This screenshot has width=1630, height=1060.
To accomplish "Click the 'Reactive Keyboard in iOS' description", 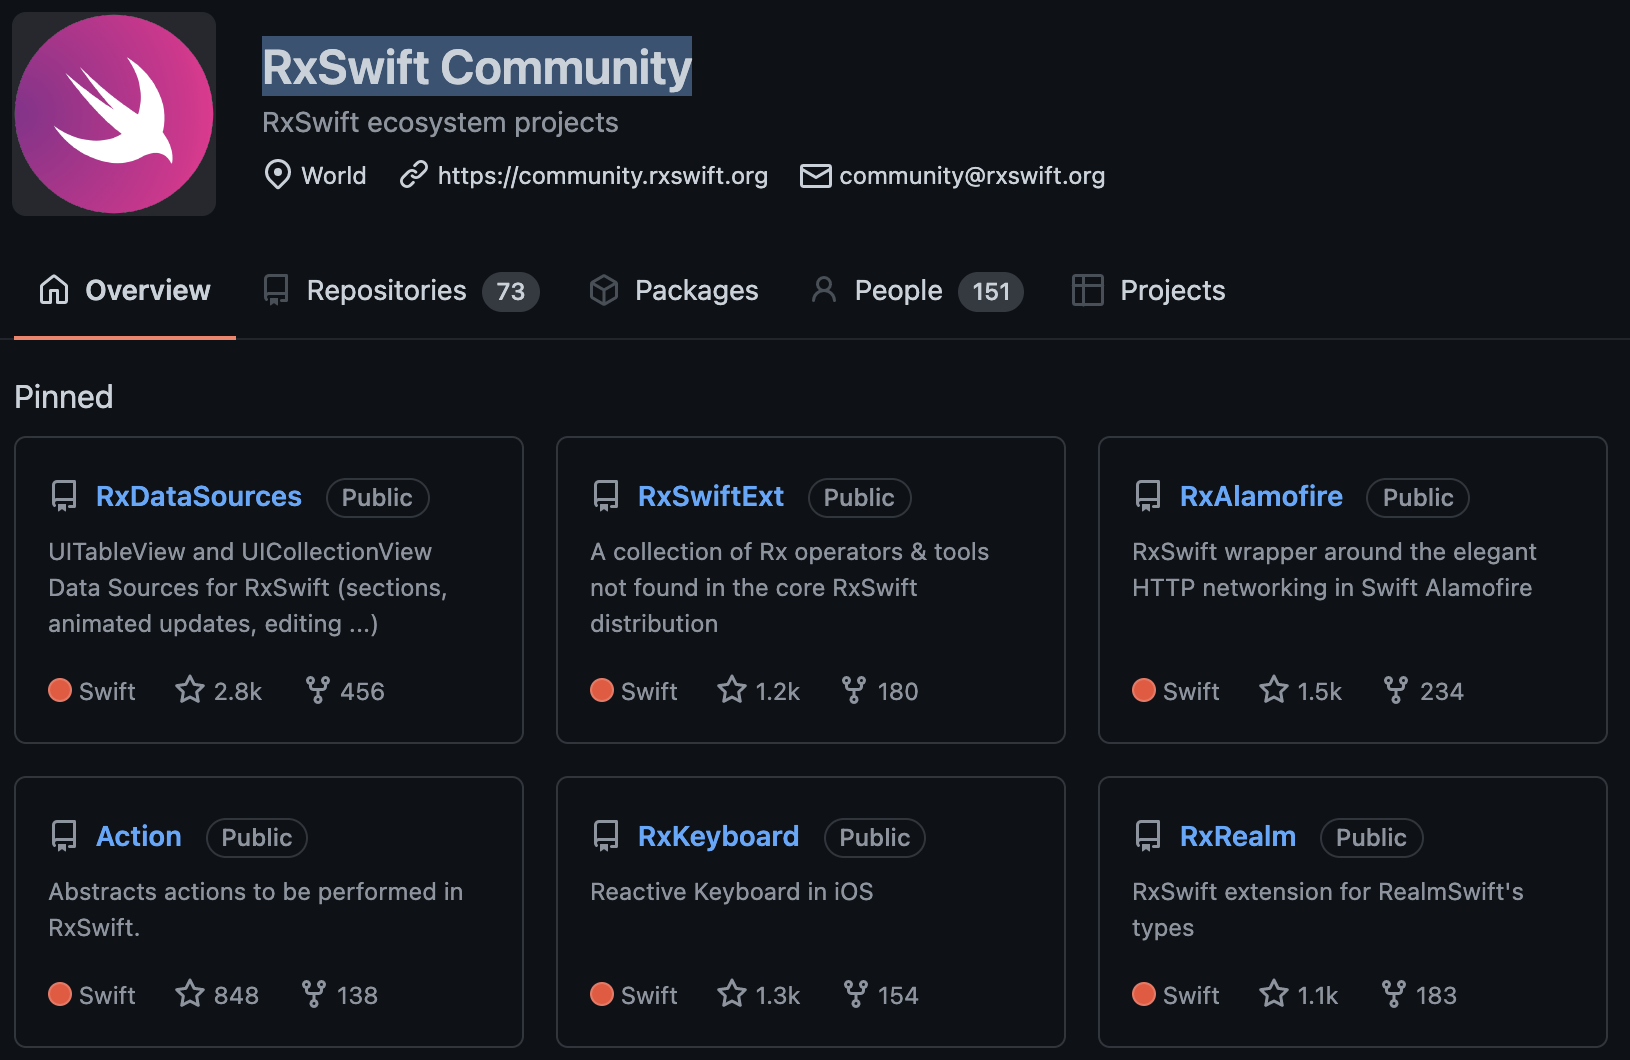I will tap(732, 891).
